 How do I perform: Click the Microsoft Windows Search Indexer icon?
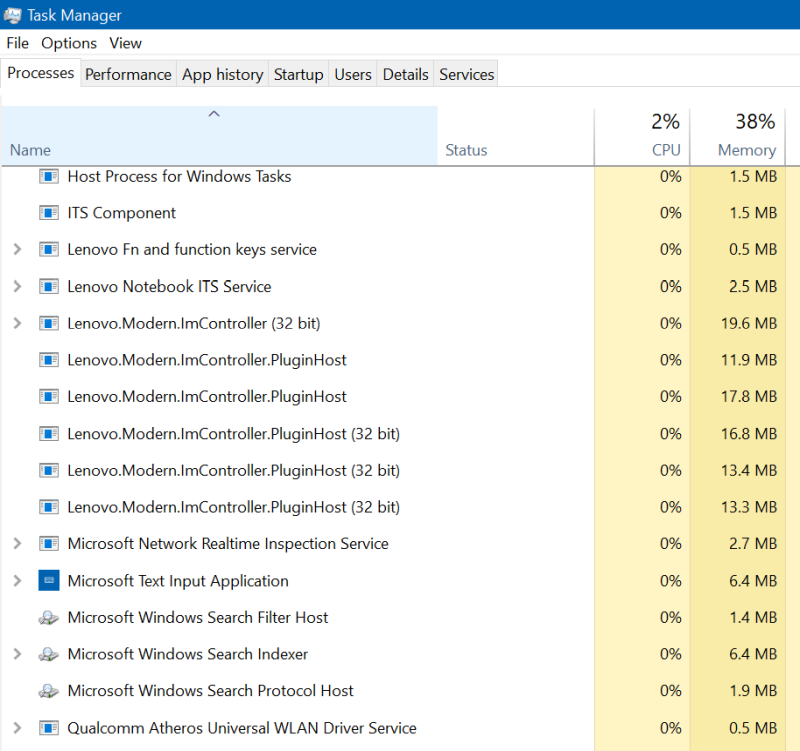click(49, 654)
